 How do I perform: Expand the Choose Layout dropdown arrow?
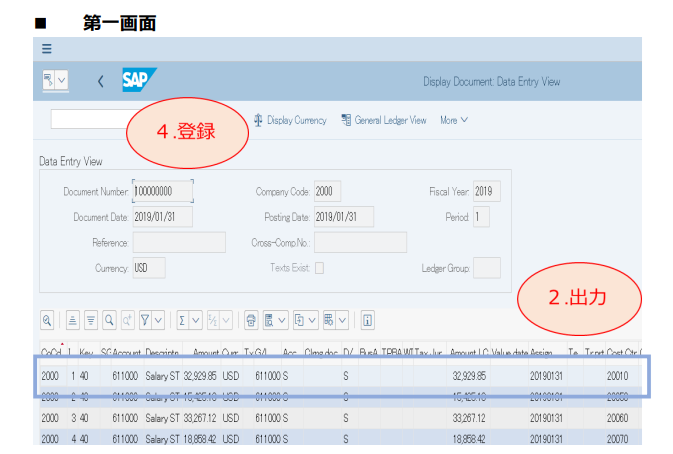point(343,320)
